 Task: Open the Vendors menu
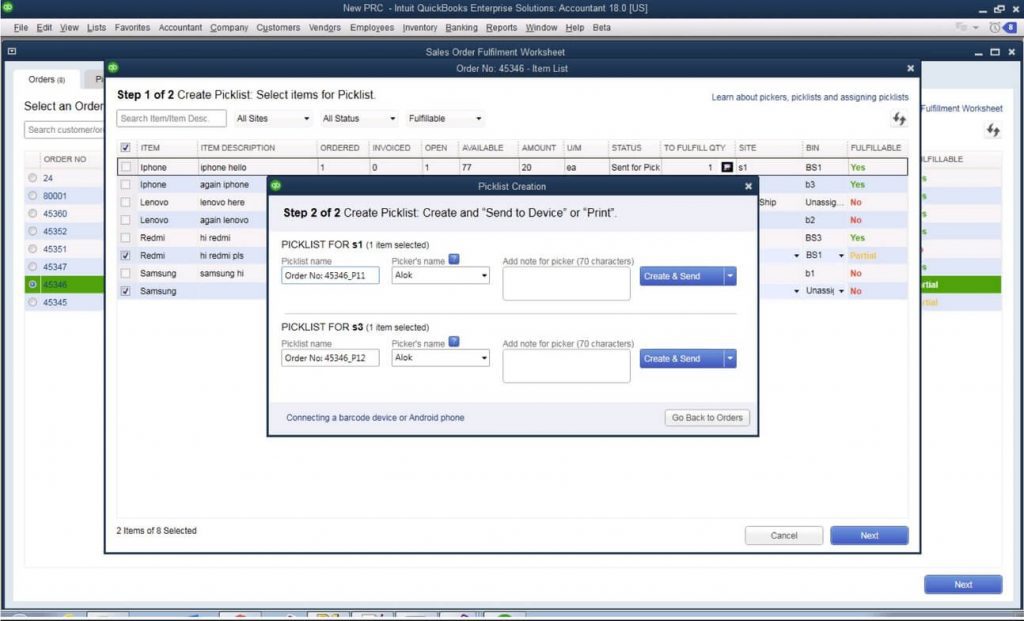[x=325, y=27]
